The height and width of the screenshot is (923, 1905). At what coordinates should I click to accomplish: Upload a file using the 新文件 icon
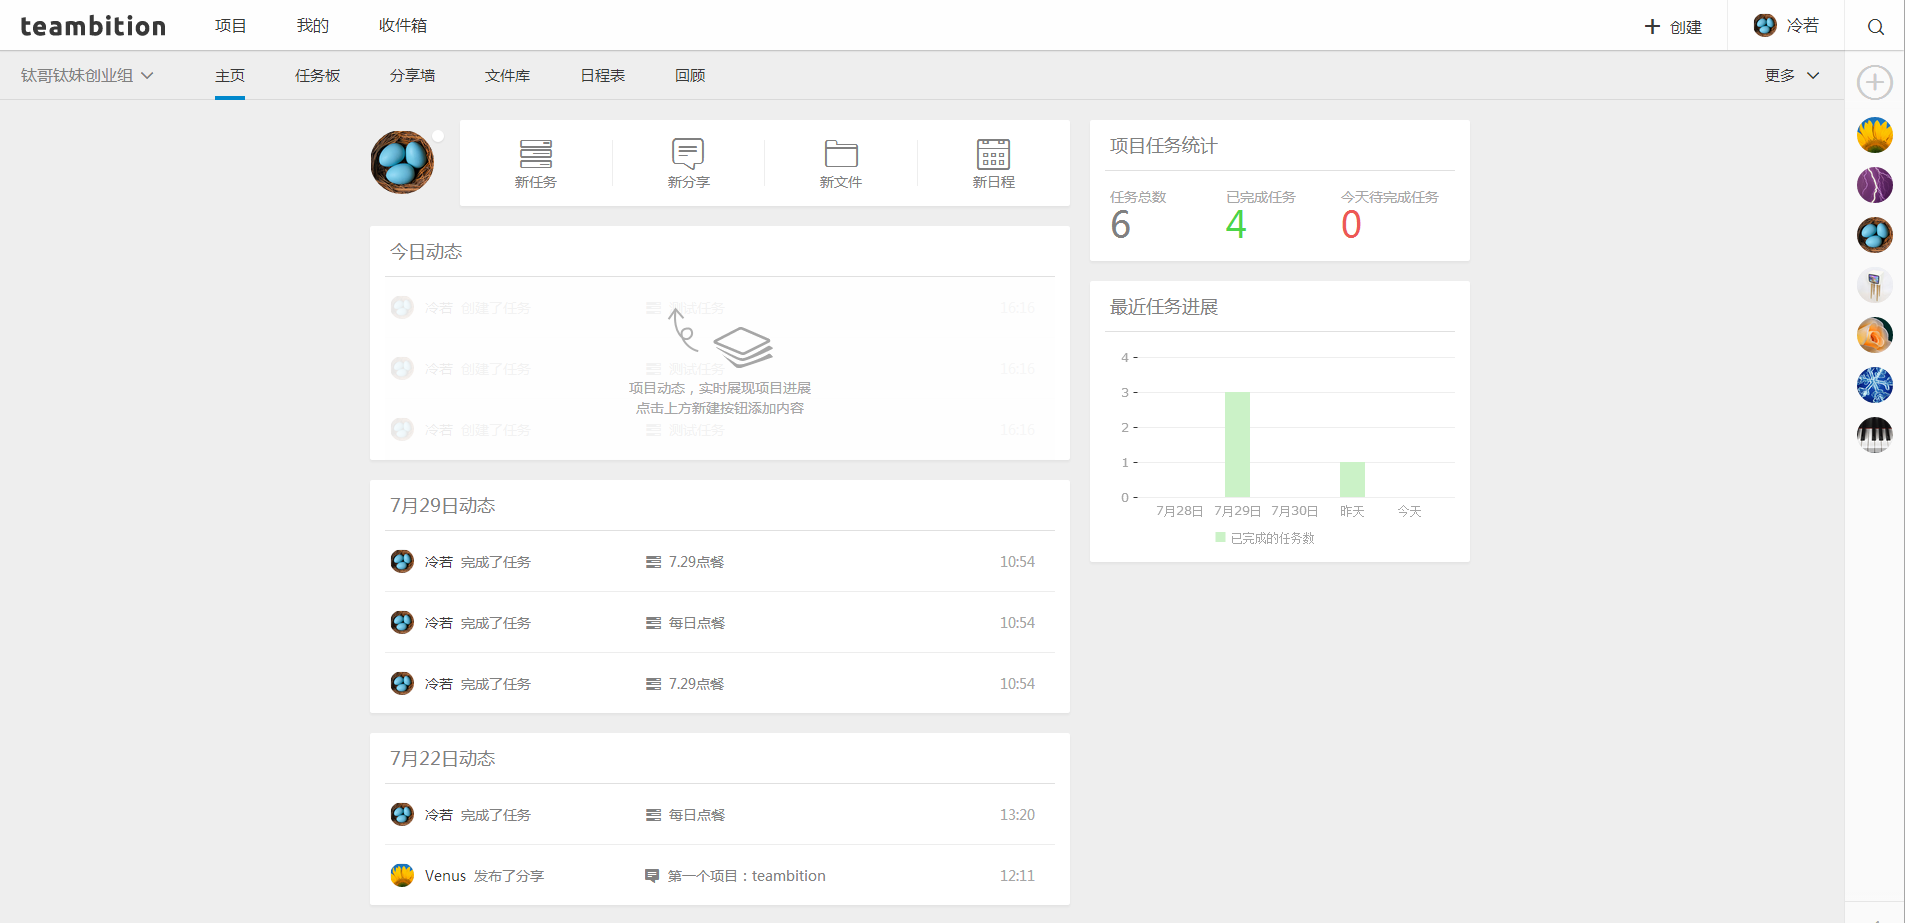[841, 163]
